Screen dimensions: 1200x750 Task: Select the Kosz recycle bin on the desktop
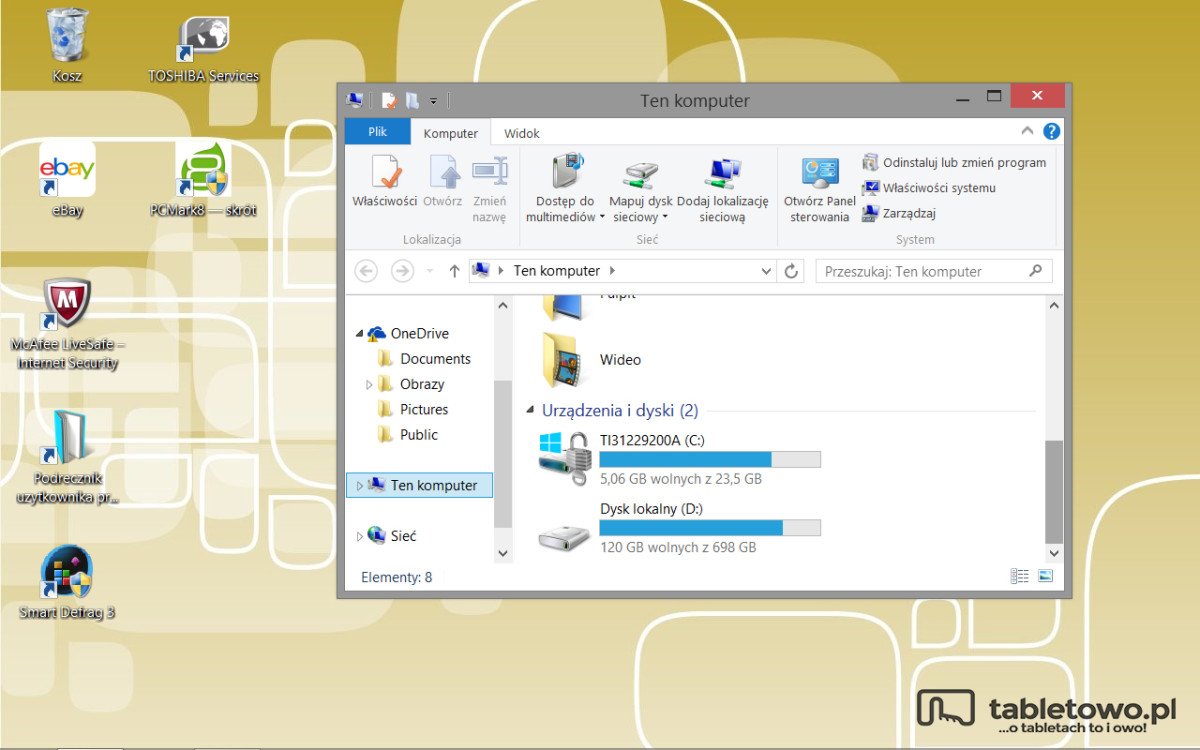click(68, 46)
